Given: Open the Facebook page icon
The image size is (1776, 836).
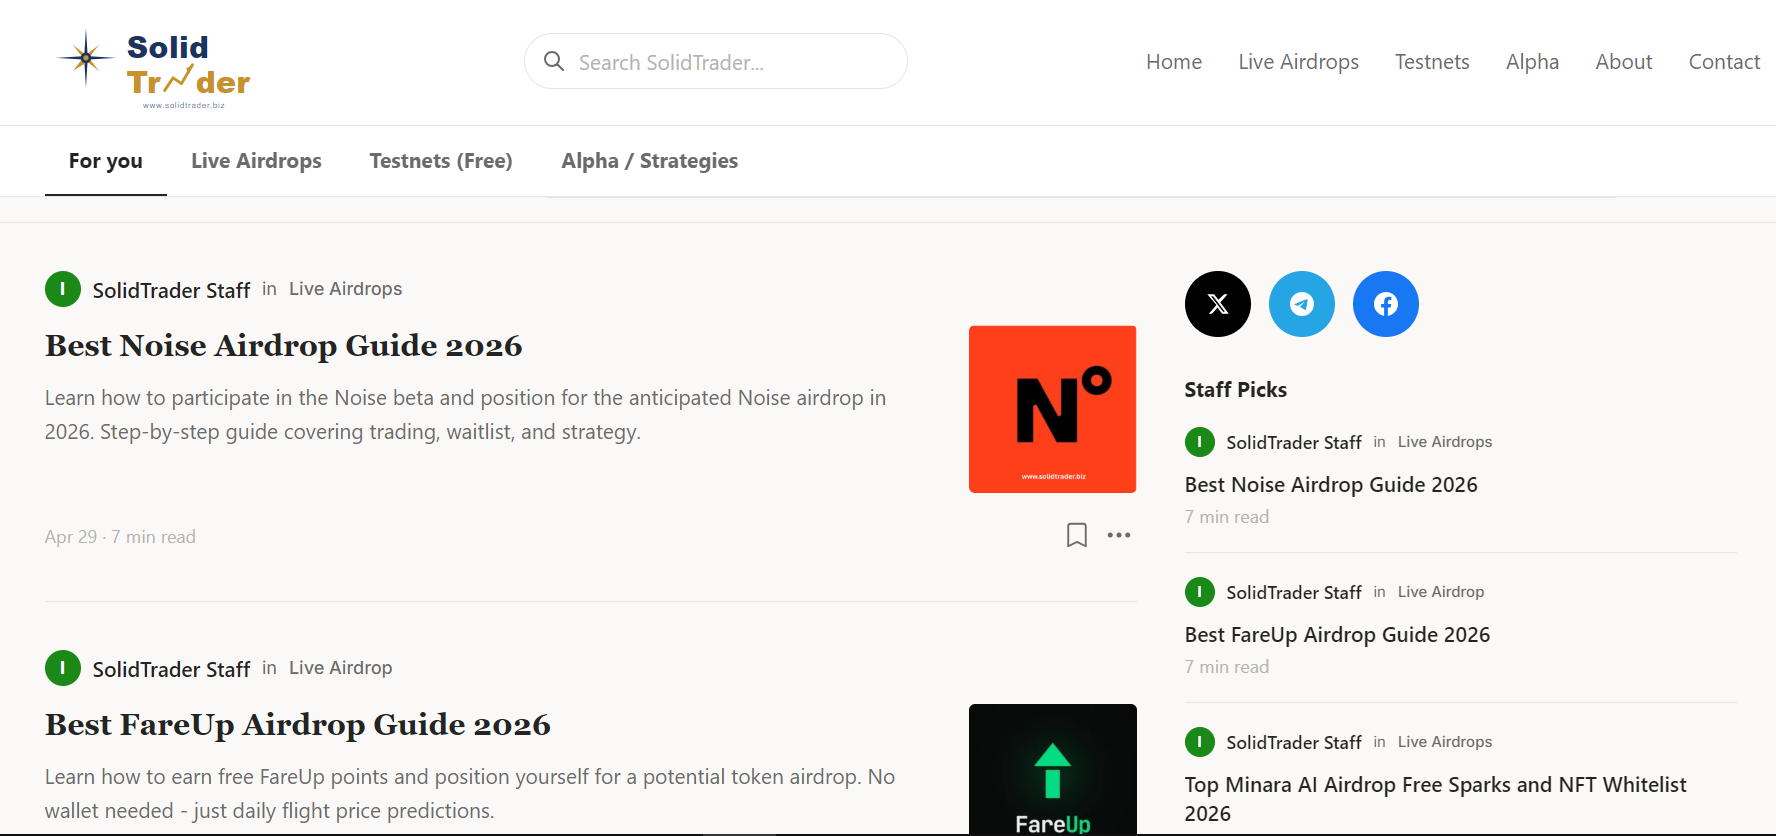Looking at the screenshot, I should click(x=1386, y=304).
